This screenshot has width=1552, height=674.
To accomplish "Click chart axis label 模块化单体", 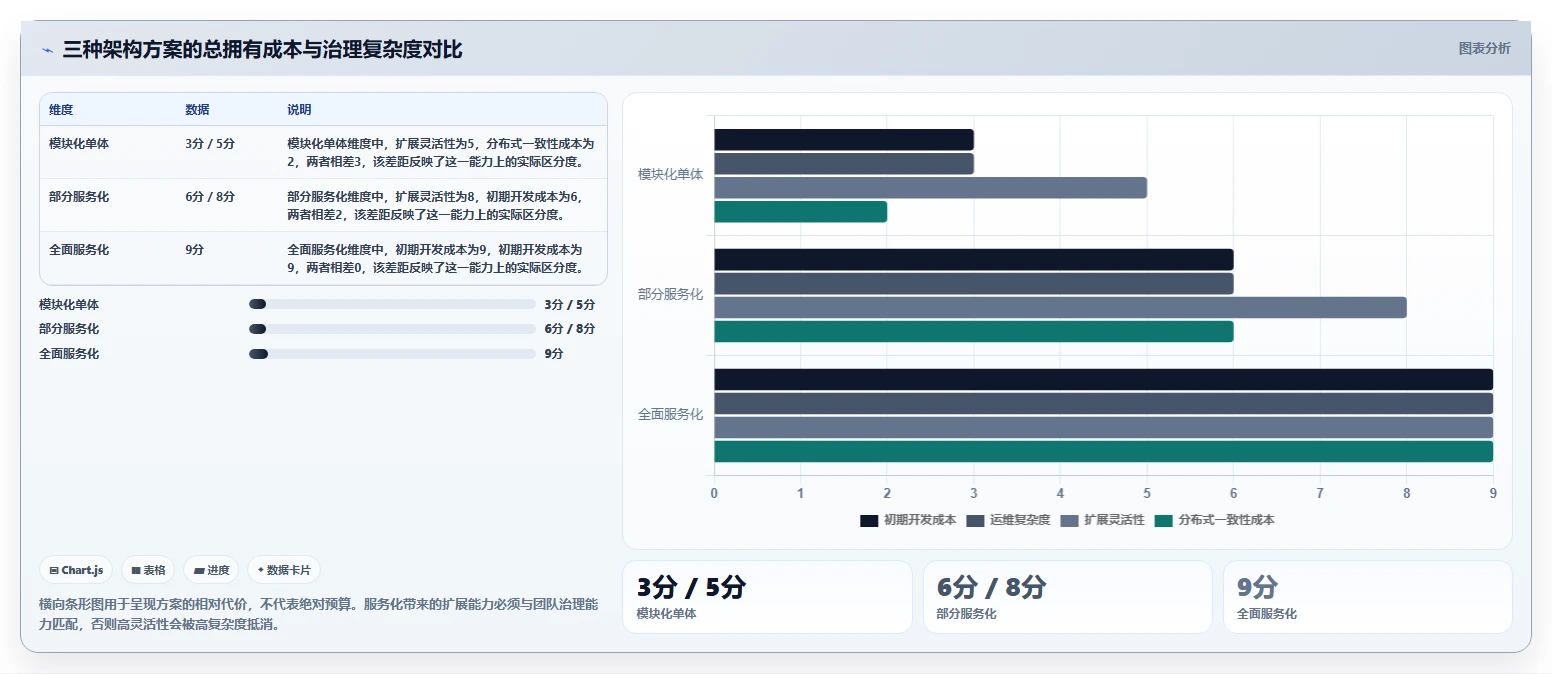I will pos(670,174).
